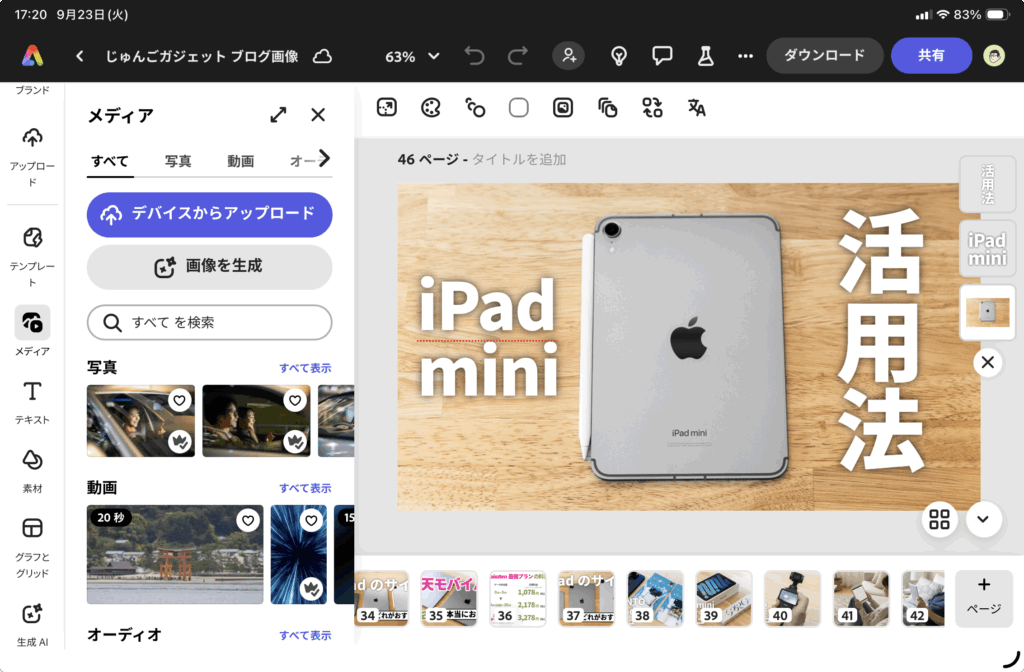
Task: Open the comments speech bubble icon
Action: tap(662, 56)
